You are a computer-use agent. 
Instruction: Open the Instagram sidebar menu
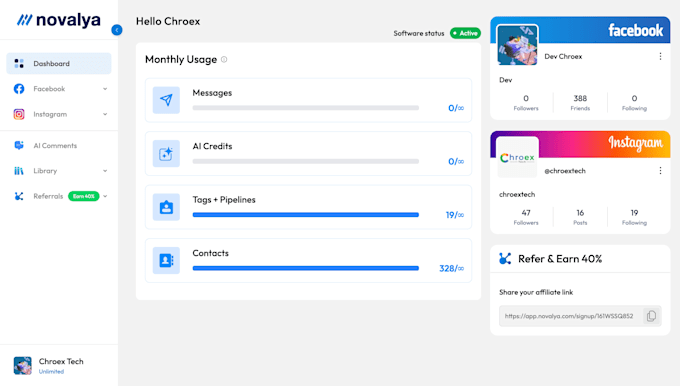pyautogui.click(x=59, y=114)
